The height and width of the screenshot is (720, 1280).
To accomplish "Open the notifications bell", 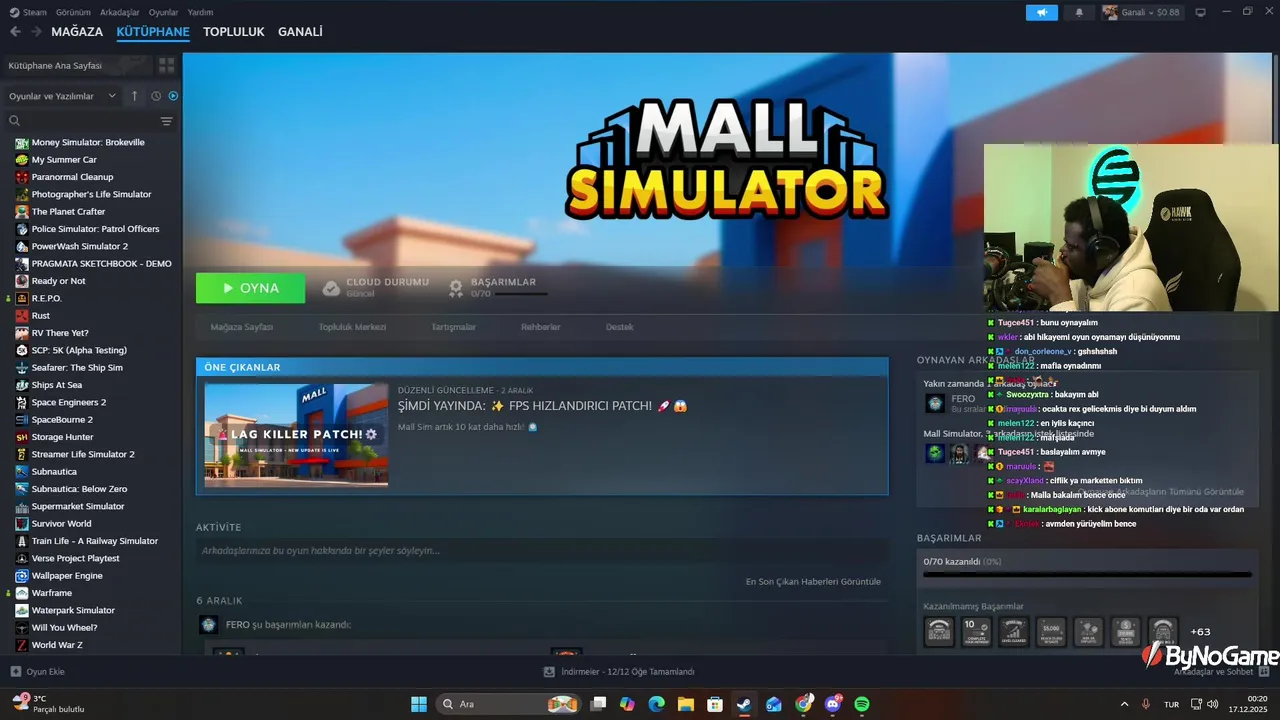I will click(1079, 12).
